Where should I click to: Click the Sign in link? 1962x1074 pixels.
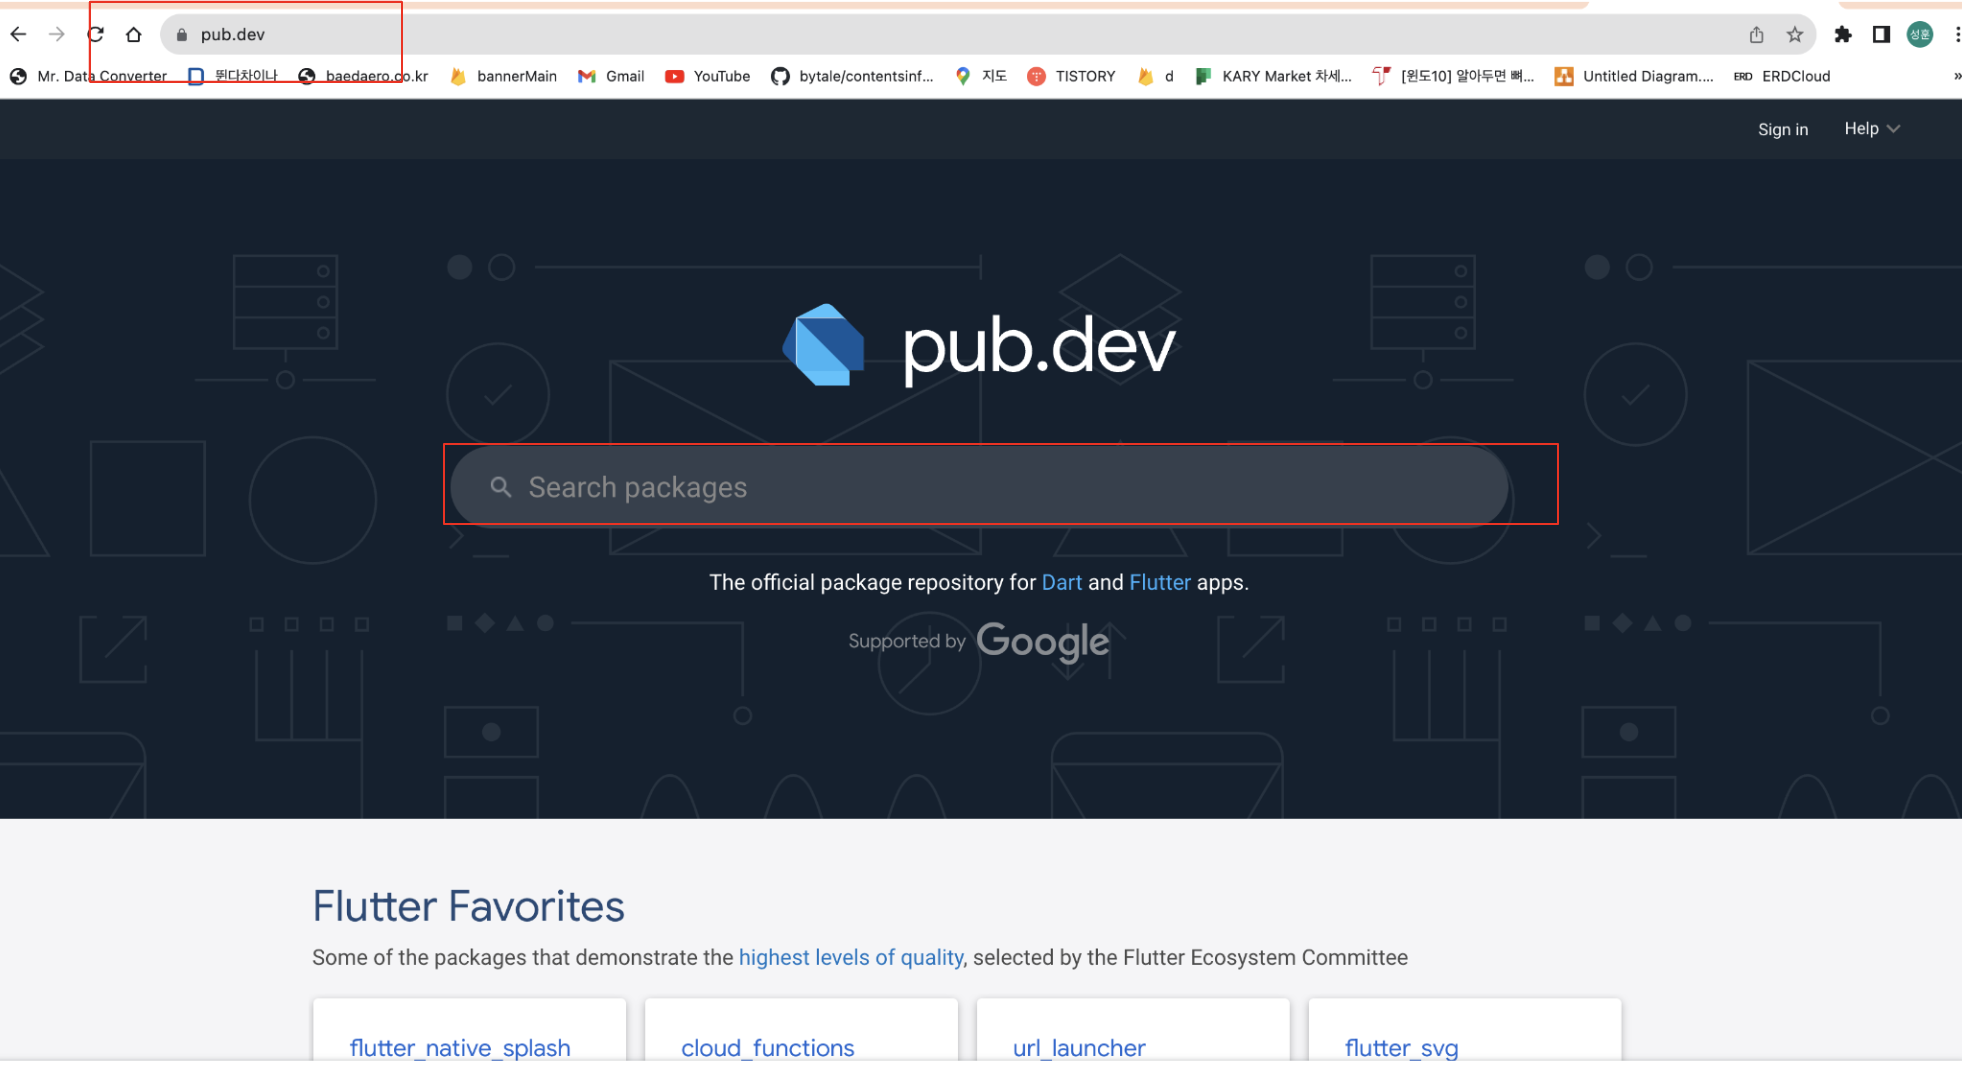(1783, 129)
